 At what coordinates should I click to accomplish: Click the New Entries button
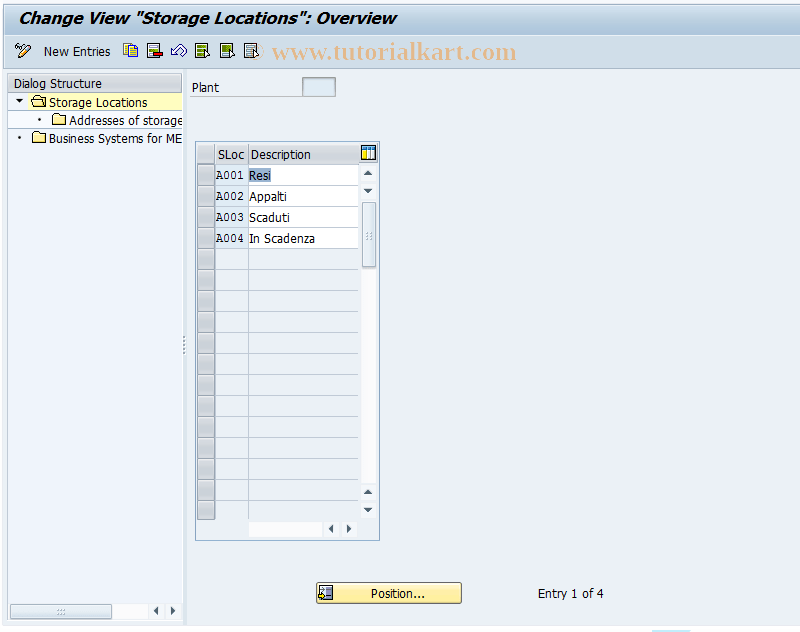click(77, 51)
